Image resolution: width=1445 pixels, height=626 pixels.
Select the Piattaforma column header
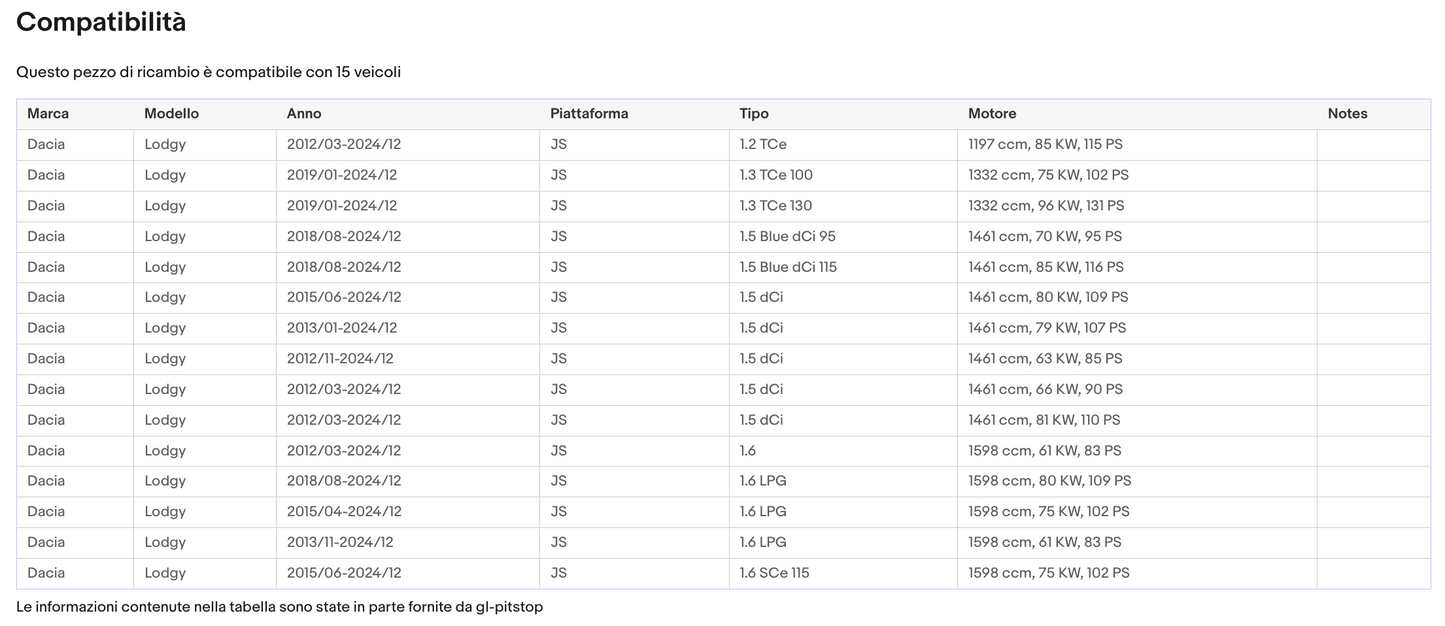[x=589, y=114]
